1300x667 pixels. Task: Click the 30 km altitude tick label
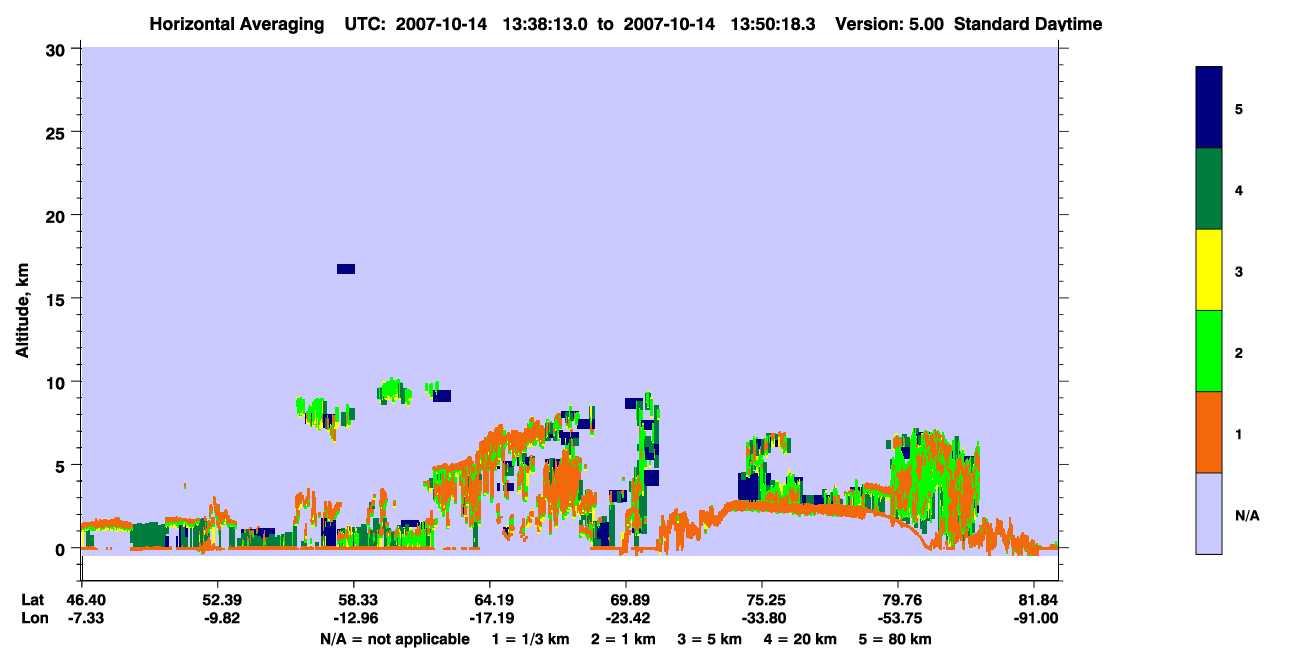coord(58,49)
